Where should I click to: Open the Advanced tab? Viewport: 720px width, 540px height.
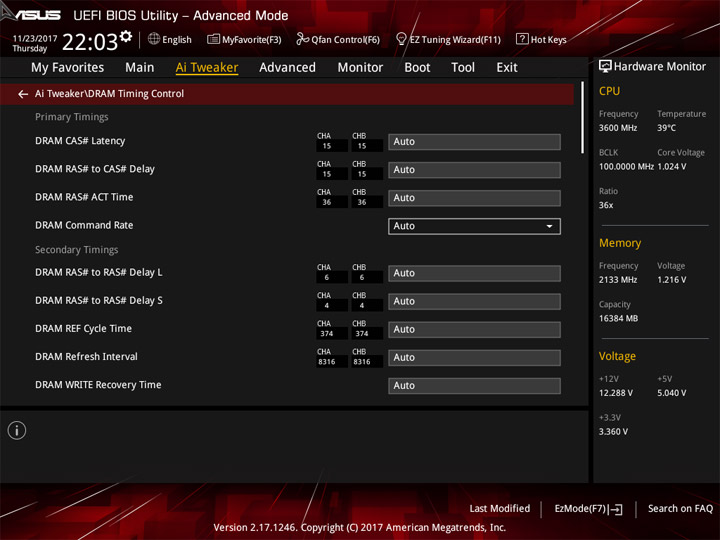pos(287,68)
